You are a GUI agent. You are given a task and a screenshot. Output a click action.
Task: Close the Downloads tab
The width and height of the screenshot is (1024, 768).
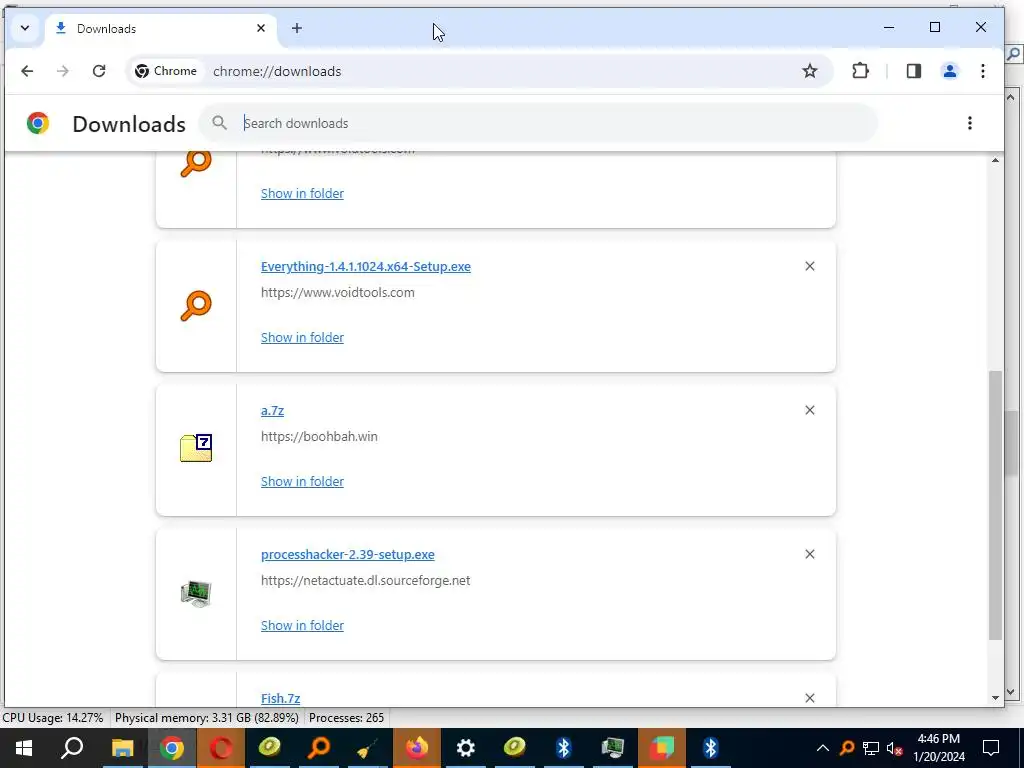point(261,28)
